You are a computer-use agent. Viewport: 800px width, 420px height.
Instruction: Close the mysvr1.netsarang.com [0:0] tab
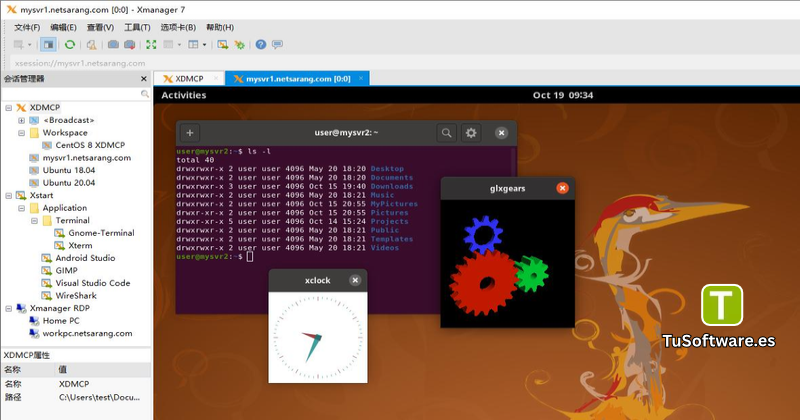(361, 78)
